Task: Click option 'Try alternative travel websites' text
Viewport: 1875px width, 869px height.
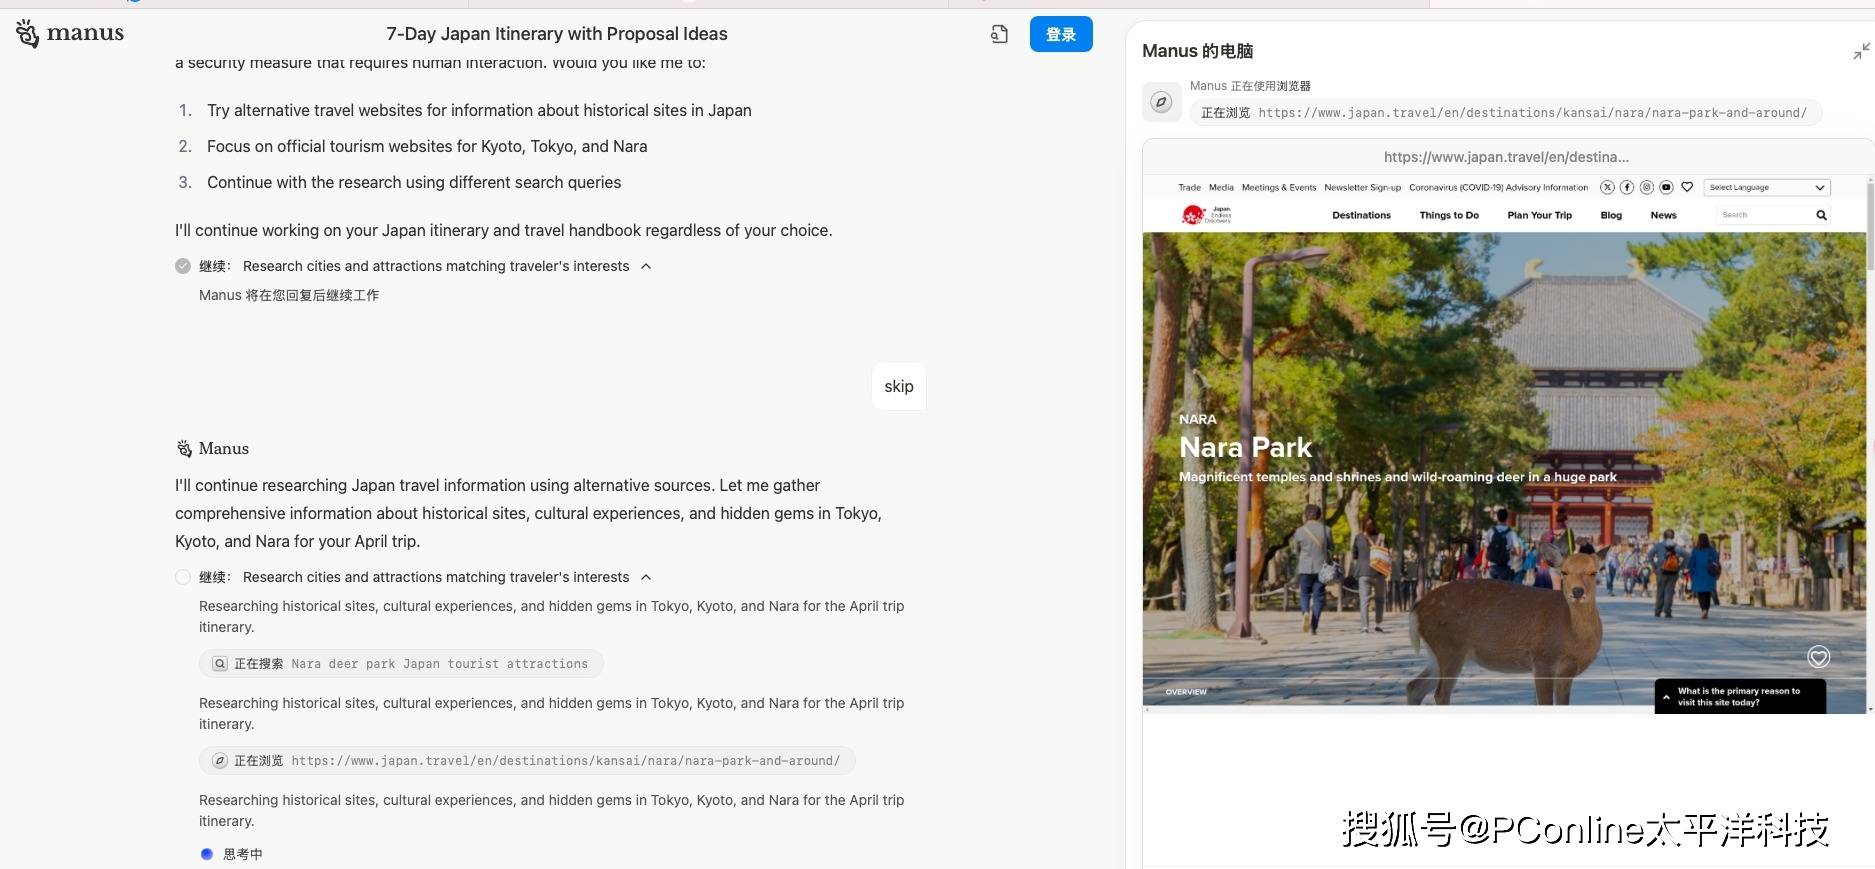Action: [x=479, y=110]
